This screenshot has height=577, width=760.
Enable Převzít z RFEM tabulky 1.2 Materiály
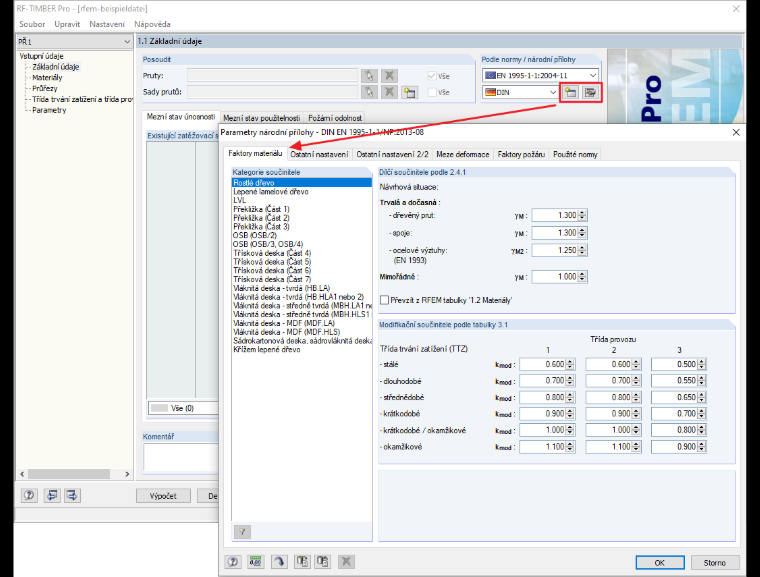pos(384,300)
